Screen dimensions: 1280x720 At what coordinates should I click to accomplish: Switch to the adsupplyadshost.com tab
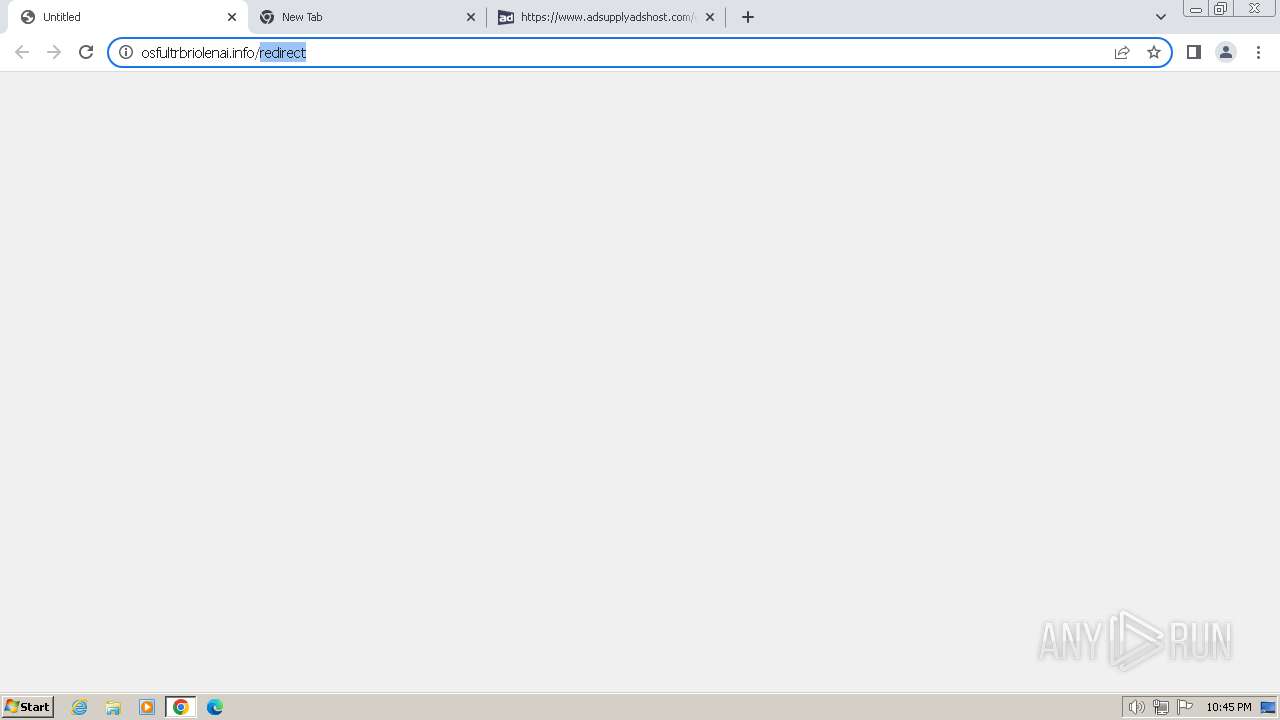[607, 17]
